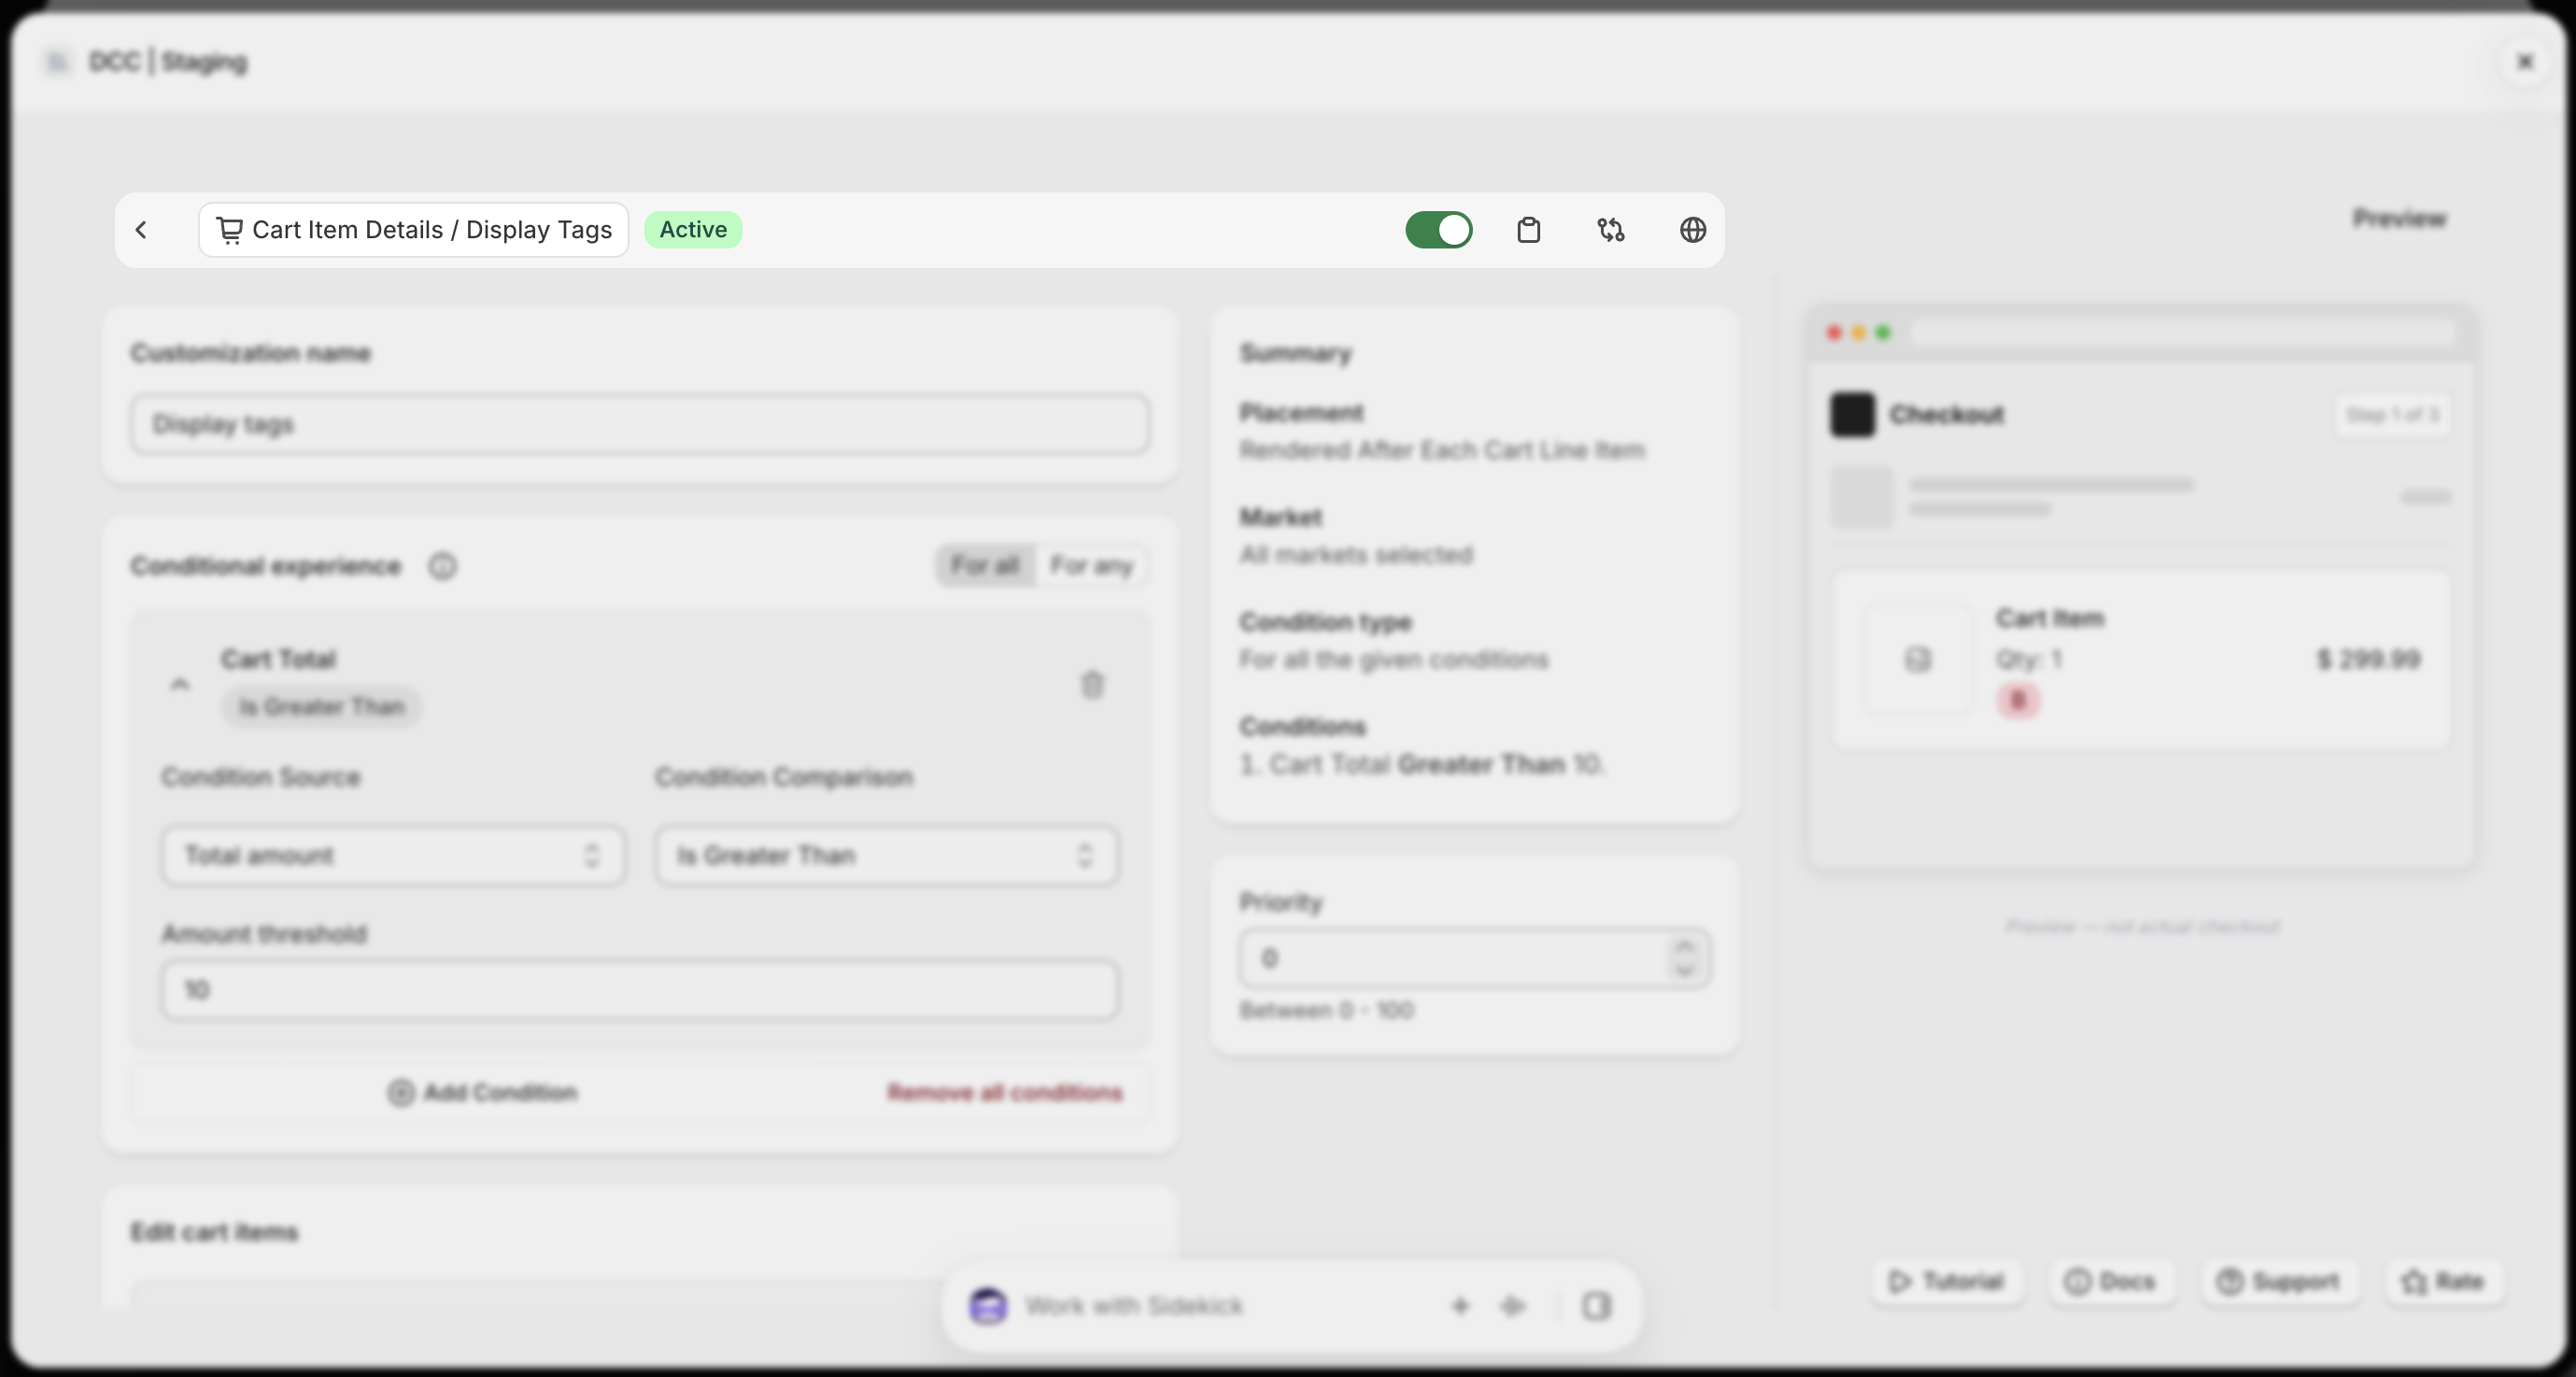Click the plus icon in Sidekick bar
The width and height of the screenshot is (2576, 1377).
[x=1460, y=1305]
